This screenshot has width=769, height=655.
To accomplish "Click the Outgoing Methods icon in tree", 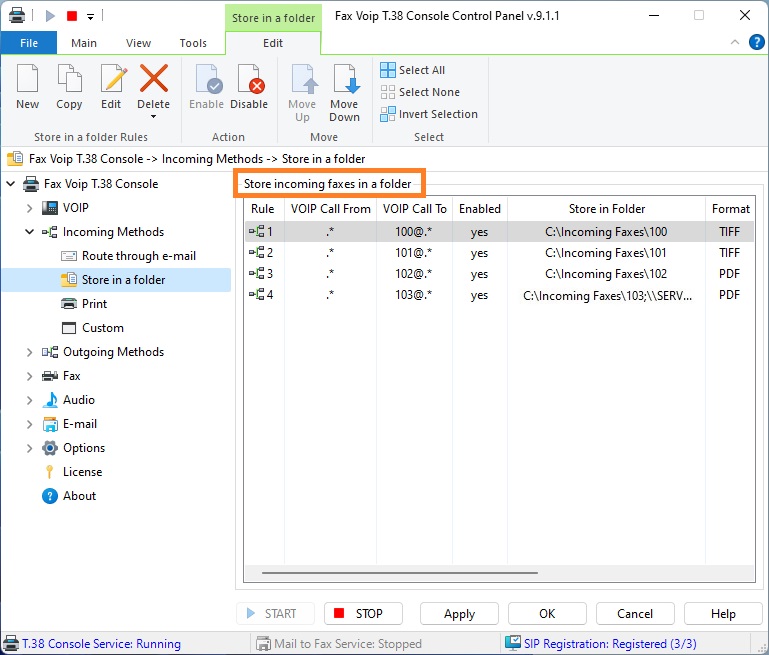I will (50, 352).
